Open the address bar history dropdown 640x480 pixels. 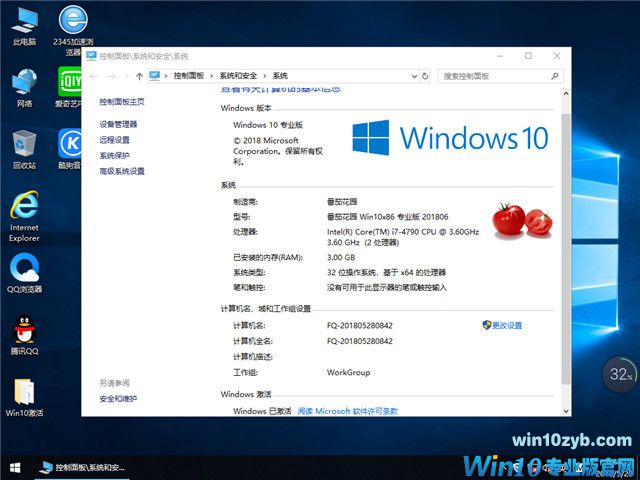pos(414,76)
